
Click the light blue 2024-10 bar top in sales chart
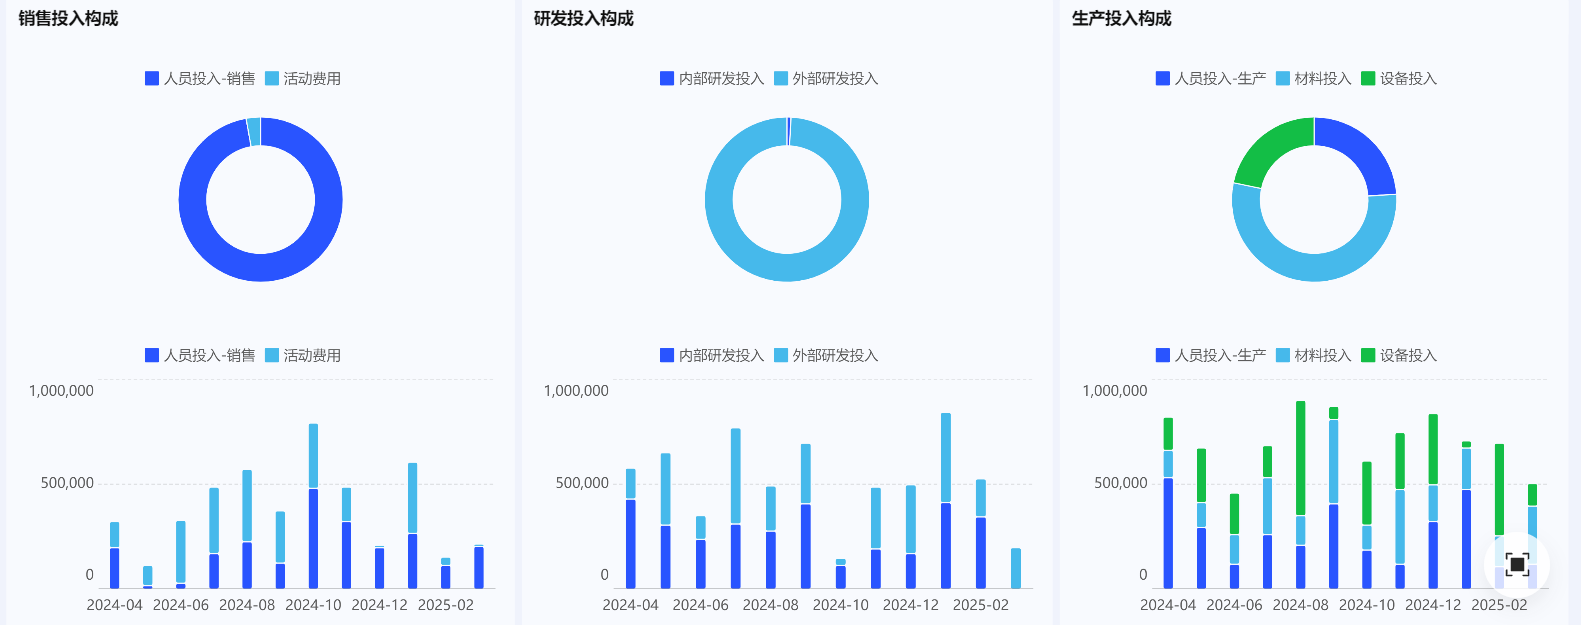click(313, 456)
